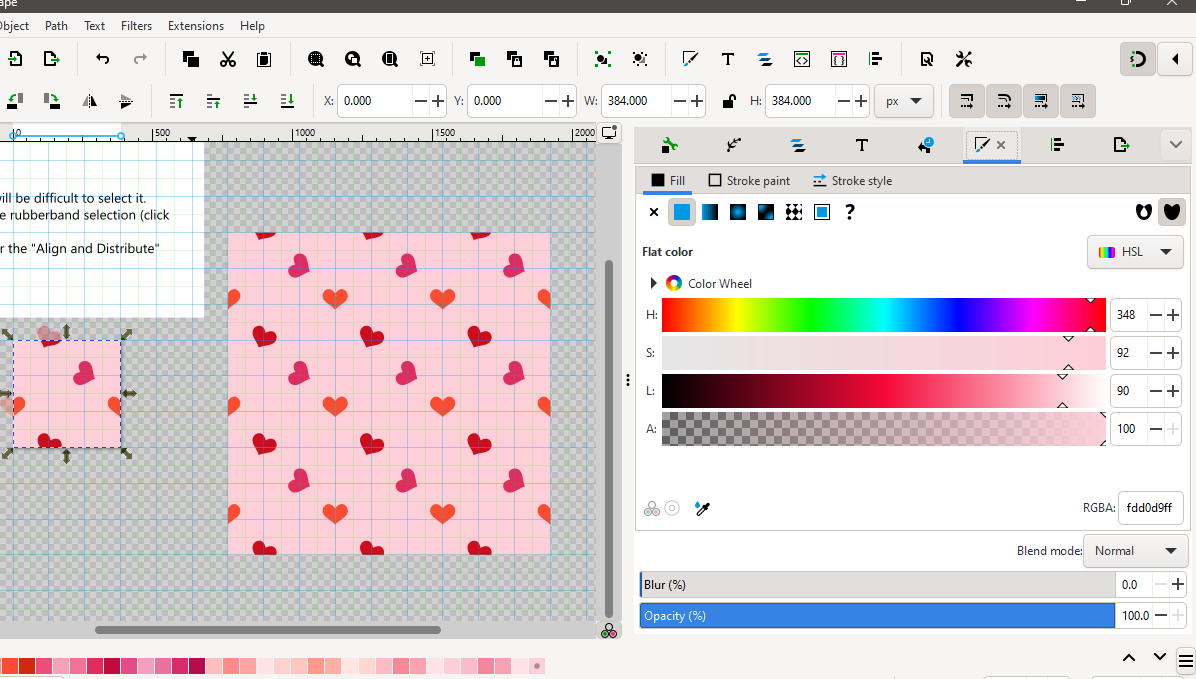The image size is (1196, 679).
Task: Increase the Hue value plus button
Action: (x=1173, y=315)
